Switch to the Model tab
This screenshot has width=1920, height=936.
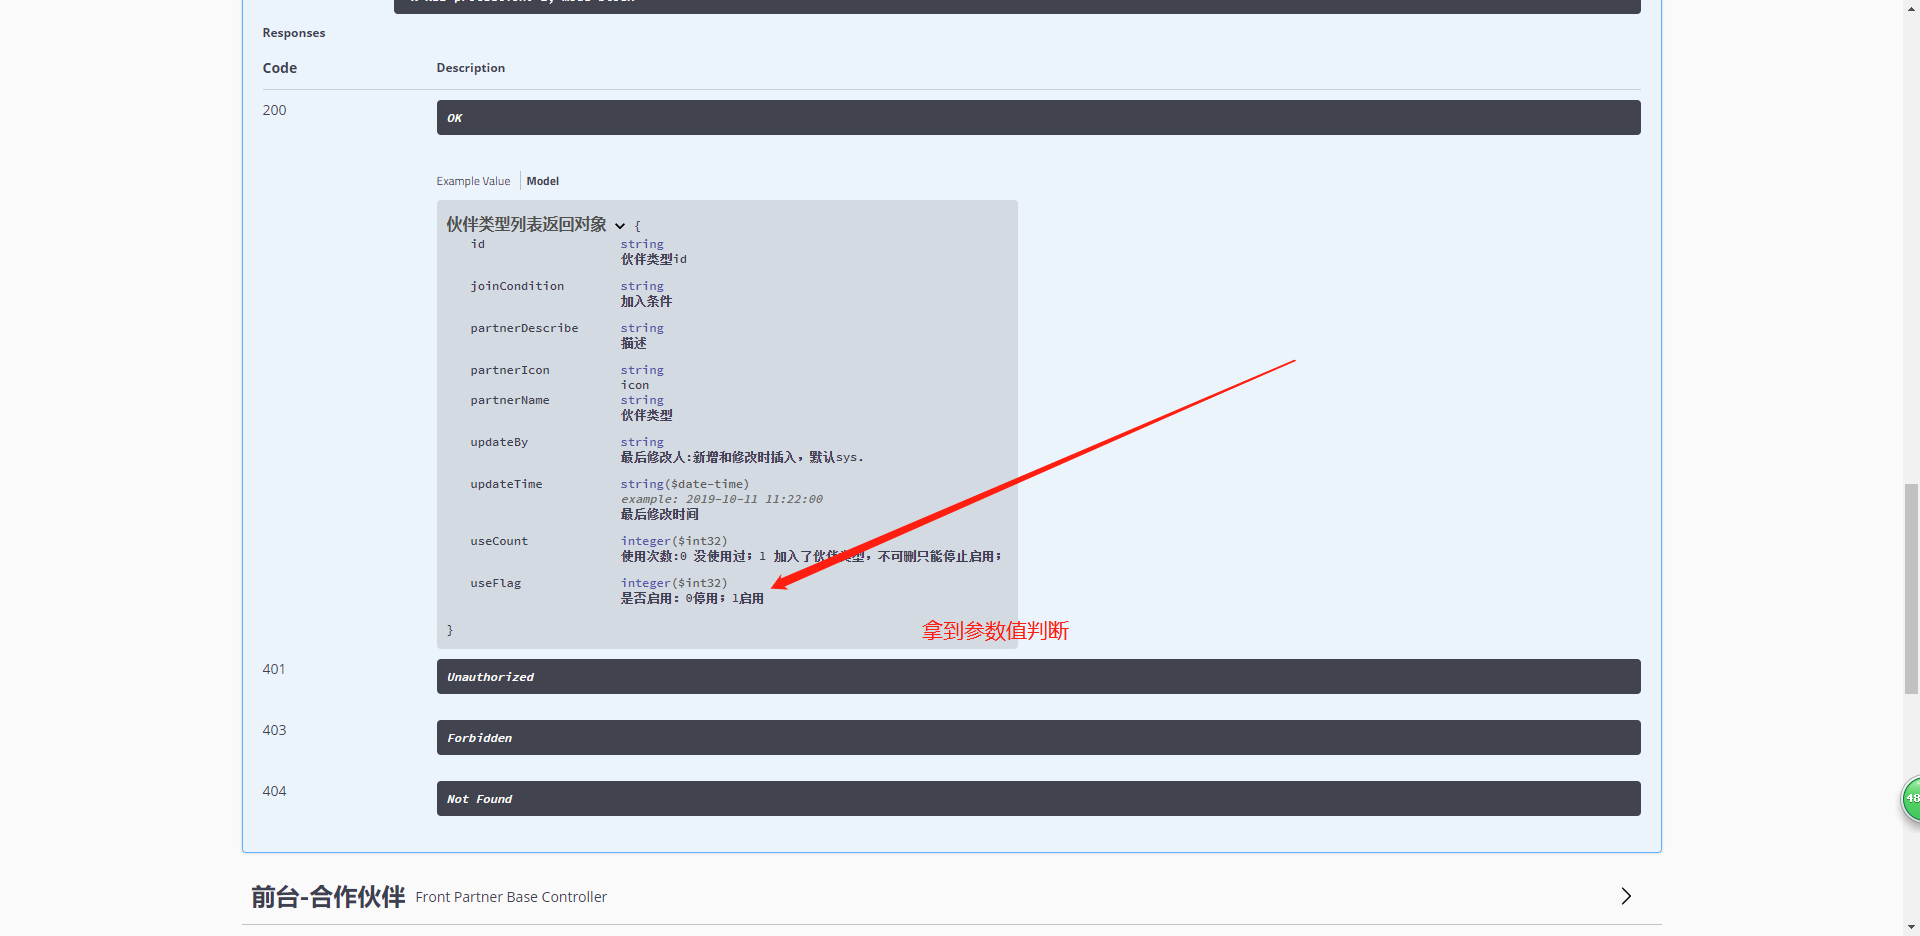click(543, 181)
